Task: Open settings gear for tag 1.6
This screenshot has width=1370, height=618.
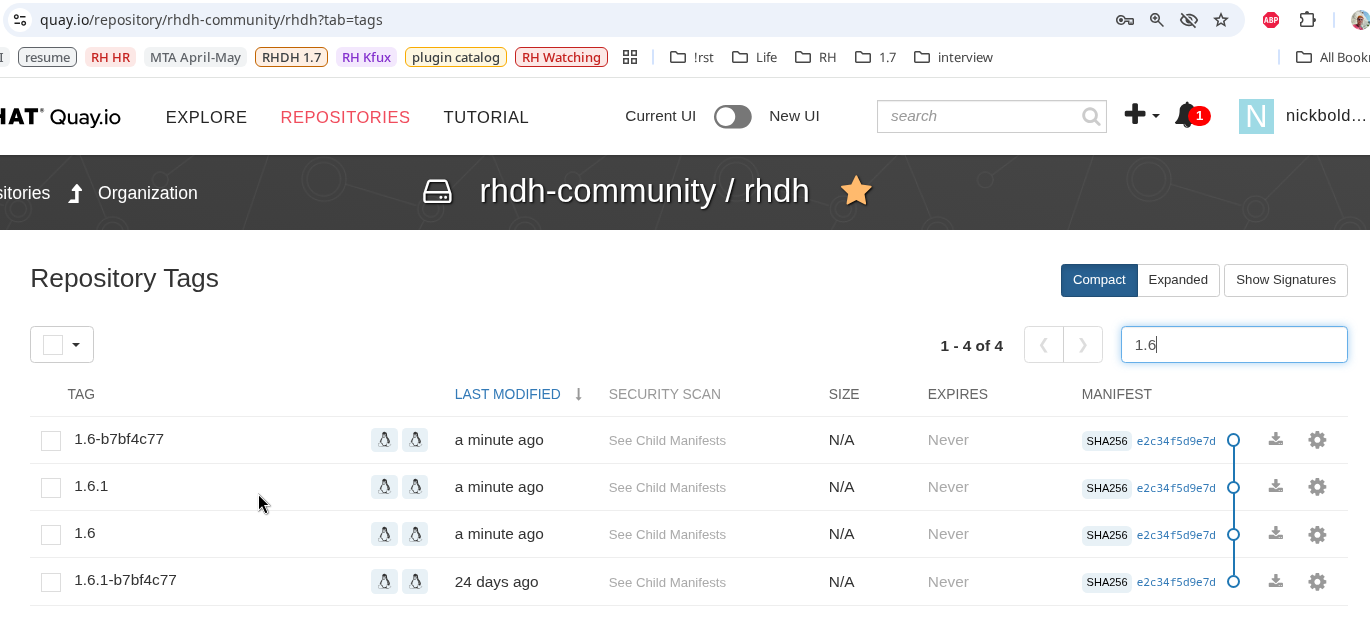Action: tap(1317, 534)
